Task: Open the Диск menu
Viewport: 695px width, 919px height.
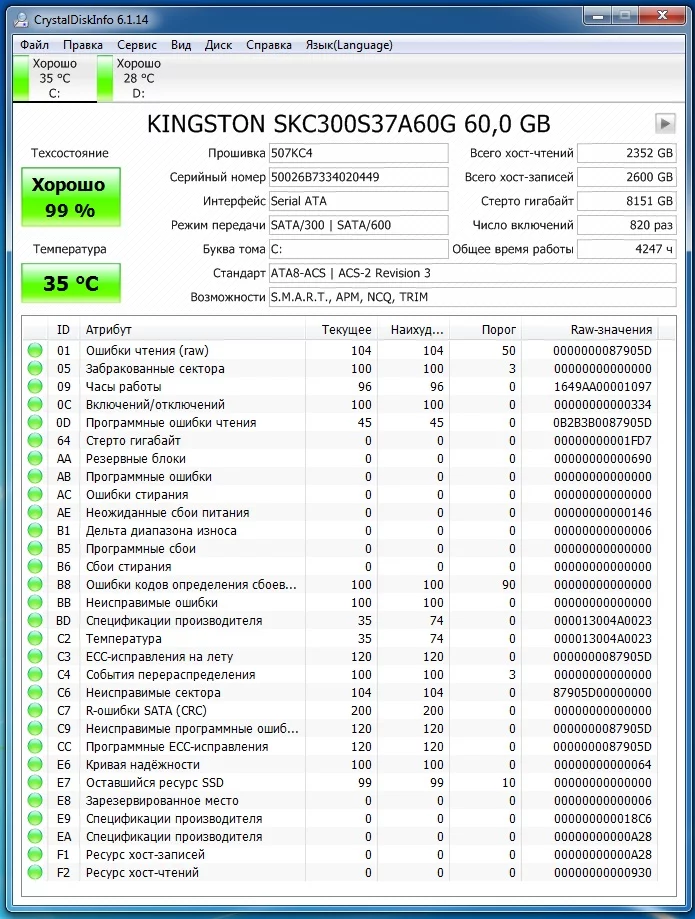Action: (218, 45)
